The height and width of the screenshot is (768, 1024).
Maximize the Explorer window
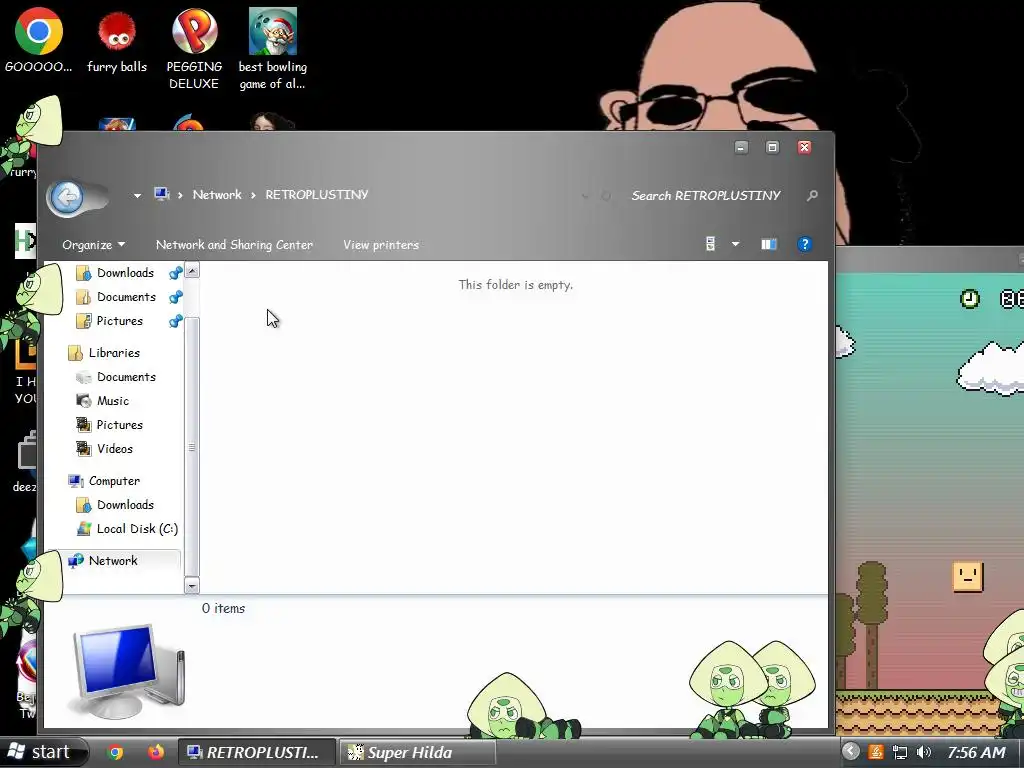point(772,147)
